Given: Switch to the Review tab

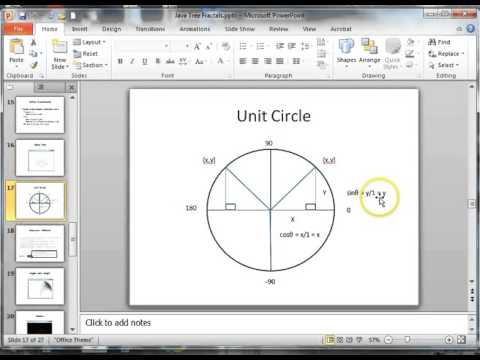Looking at the screenshot, I should pyautogui.click(x=279, y=29).
